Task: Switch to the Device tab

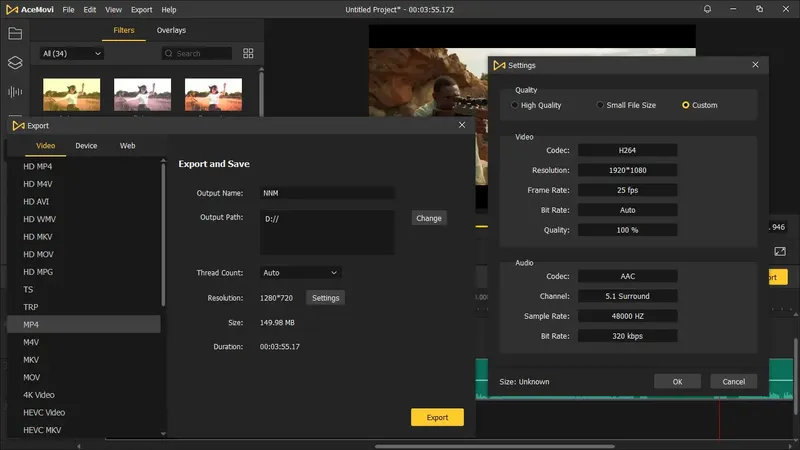Action: (86, 146)
